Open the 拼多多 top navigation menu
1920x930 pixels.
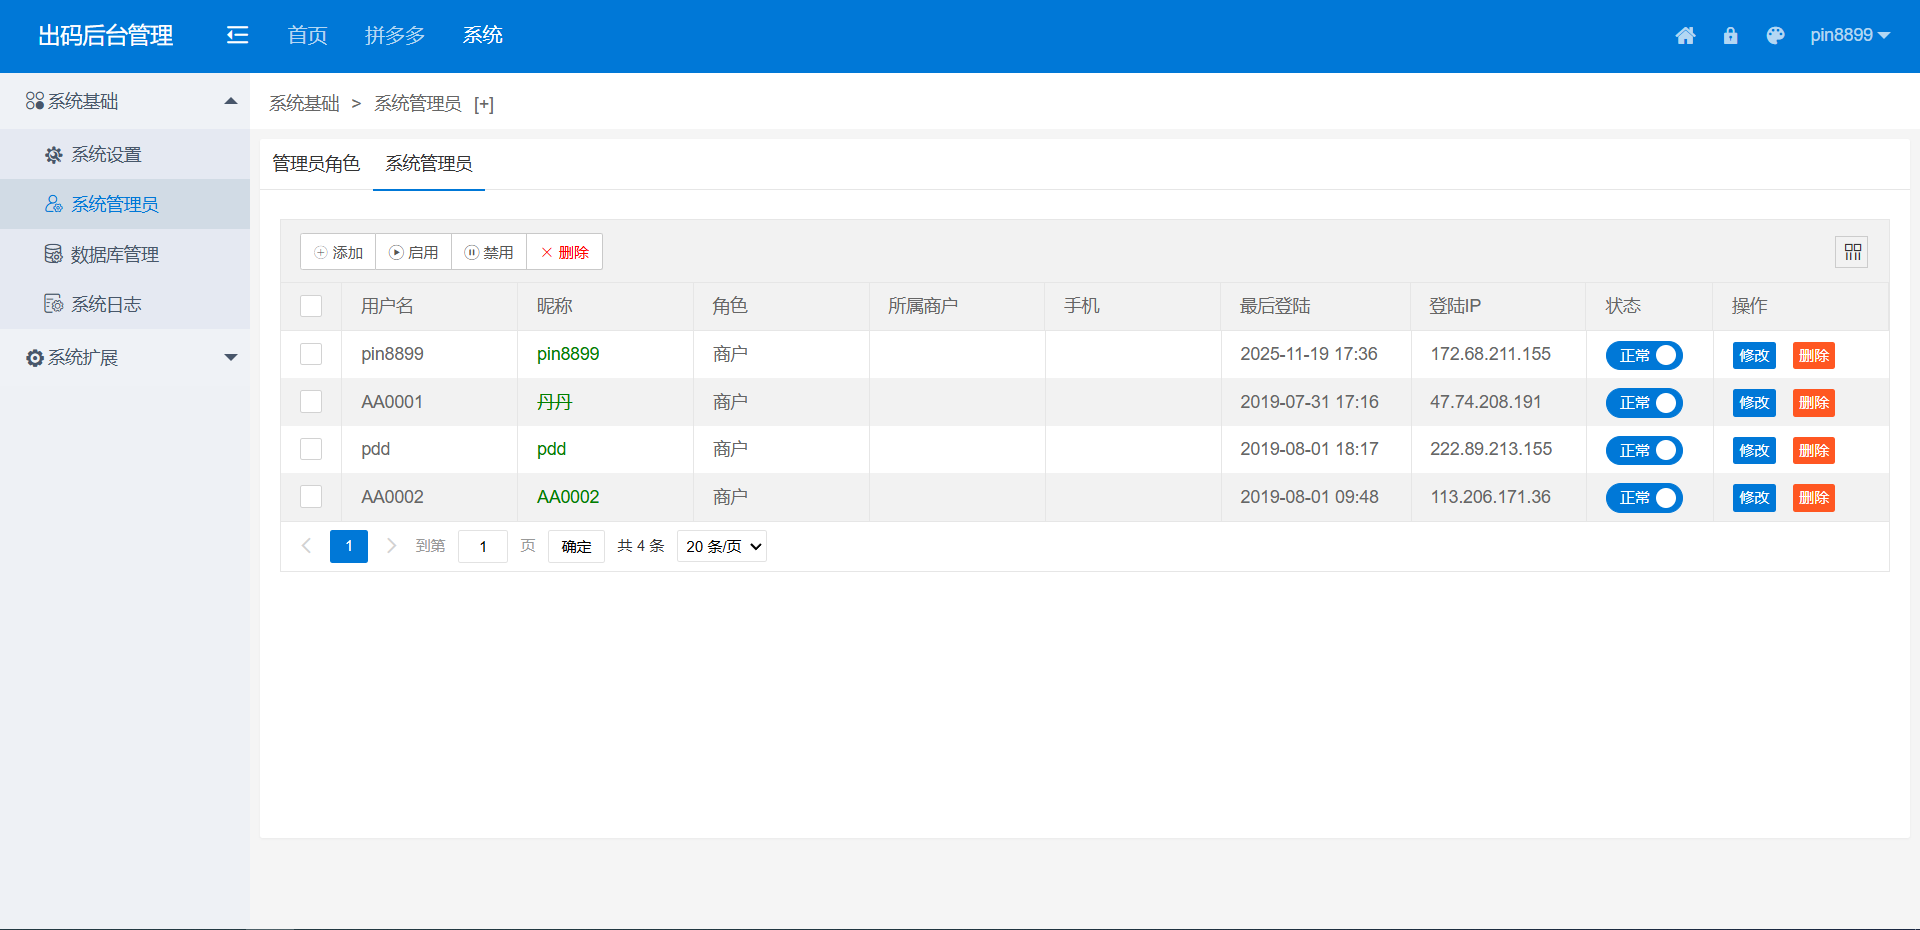[x=395, y=36]
